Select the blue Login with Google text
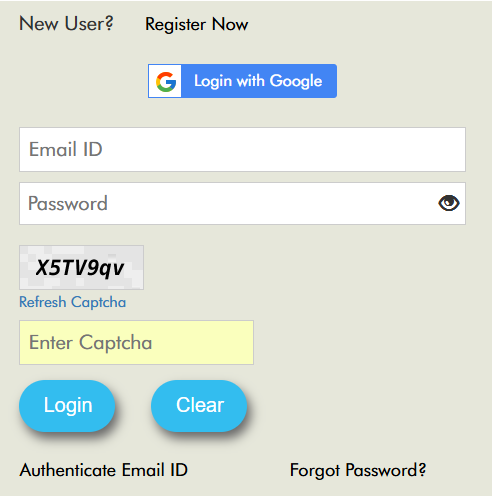 258,81
